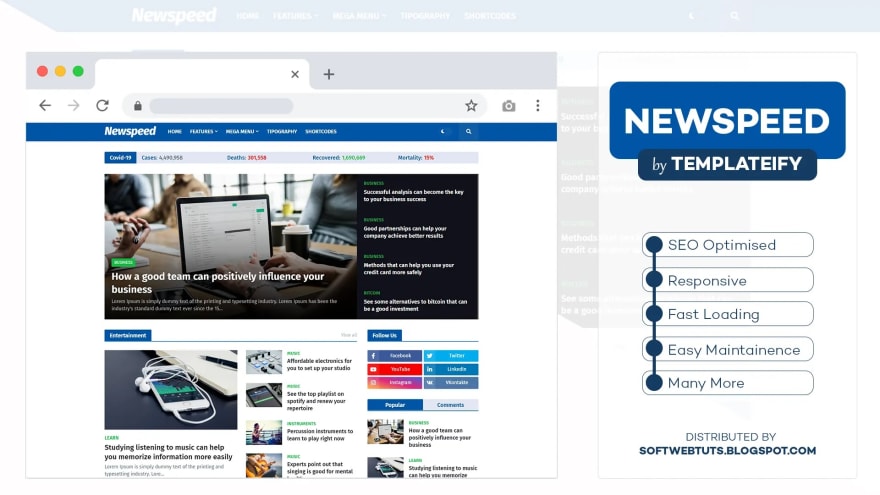Image resolution: width=880 pixels, height=495 pixels.
Task: Open 'Successful analysis can become the key' article
Action: [x=414, y=195]
